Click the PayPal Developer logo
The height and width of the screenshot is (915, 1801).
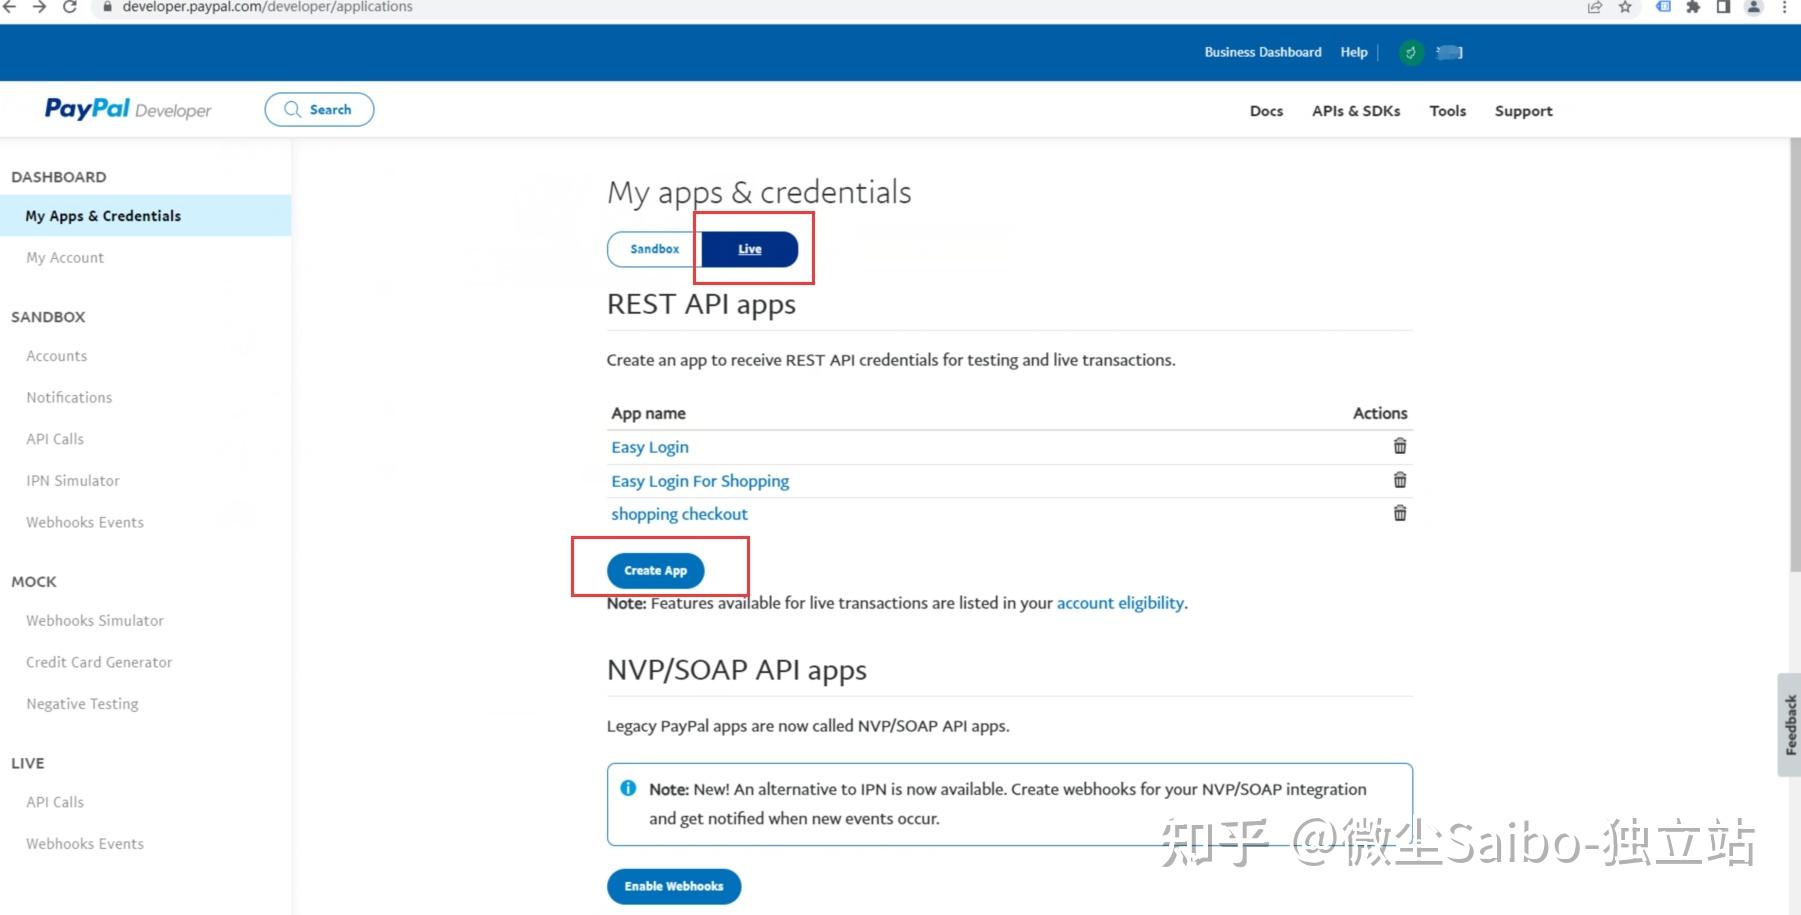click(x=126, y=109)
